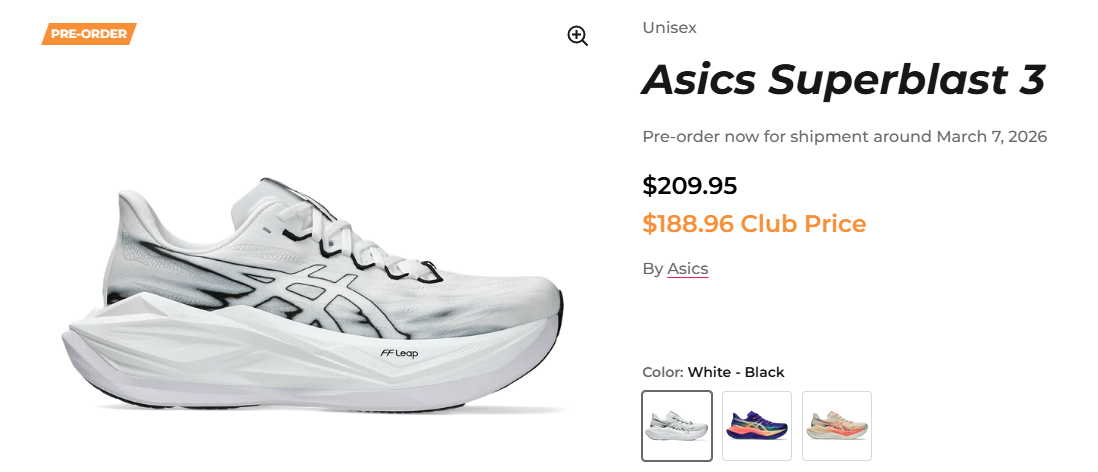Open the Asics brand link
1098x472 pixels.
tap(687, 269)
